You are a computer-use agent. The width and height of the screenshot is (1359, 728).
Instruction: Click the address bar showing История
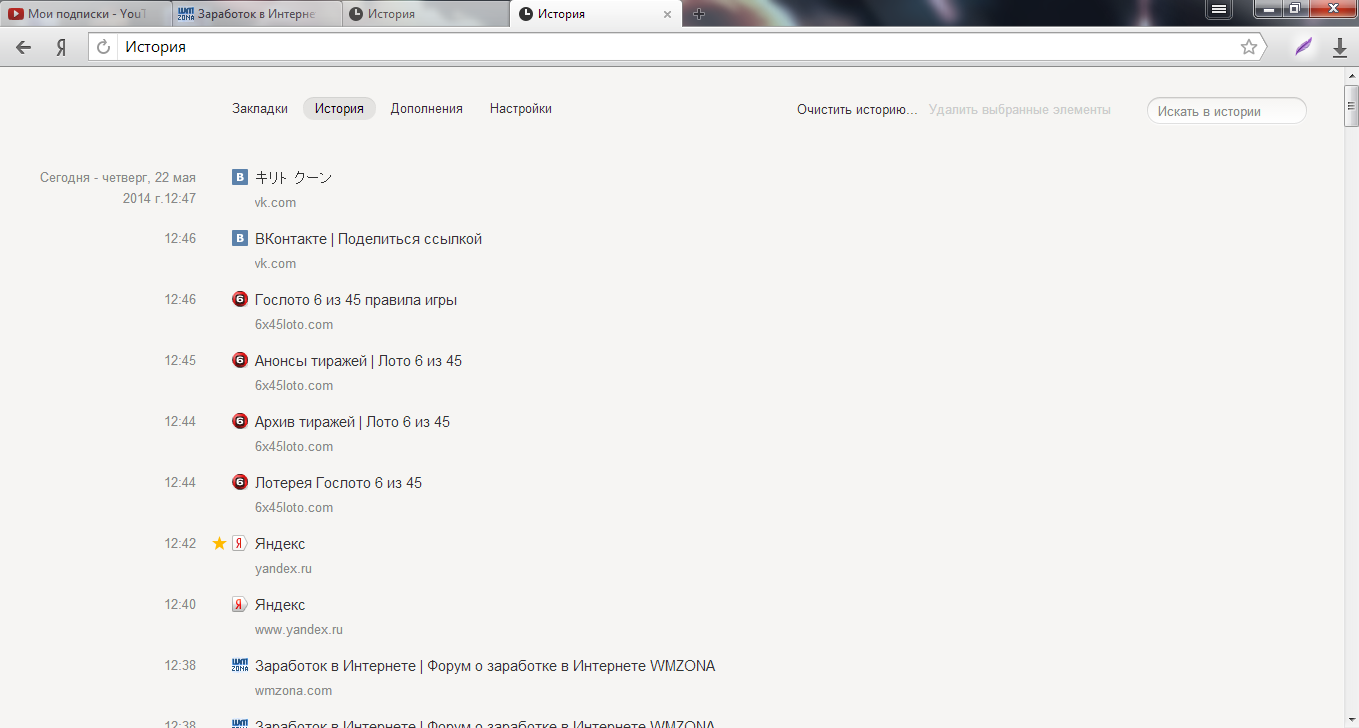click(676, 47)
